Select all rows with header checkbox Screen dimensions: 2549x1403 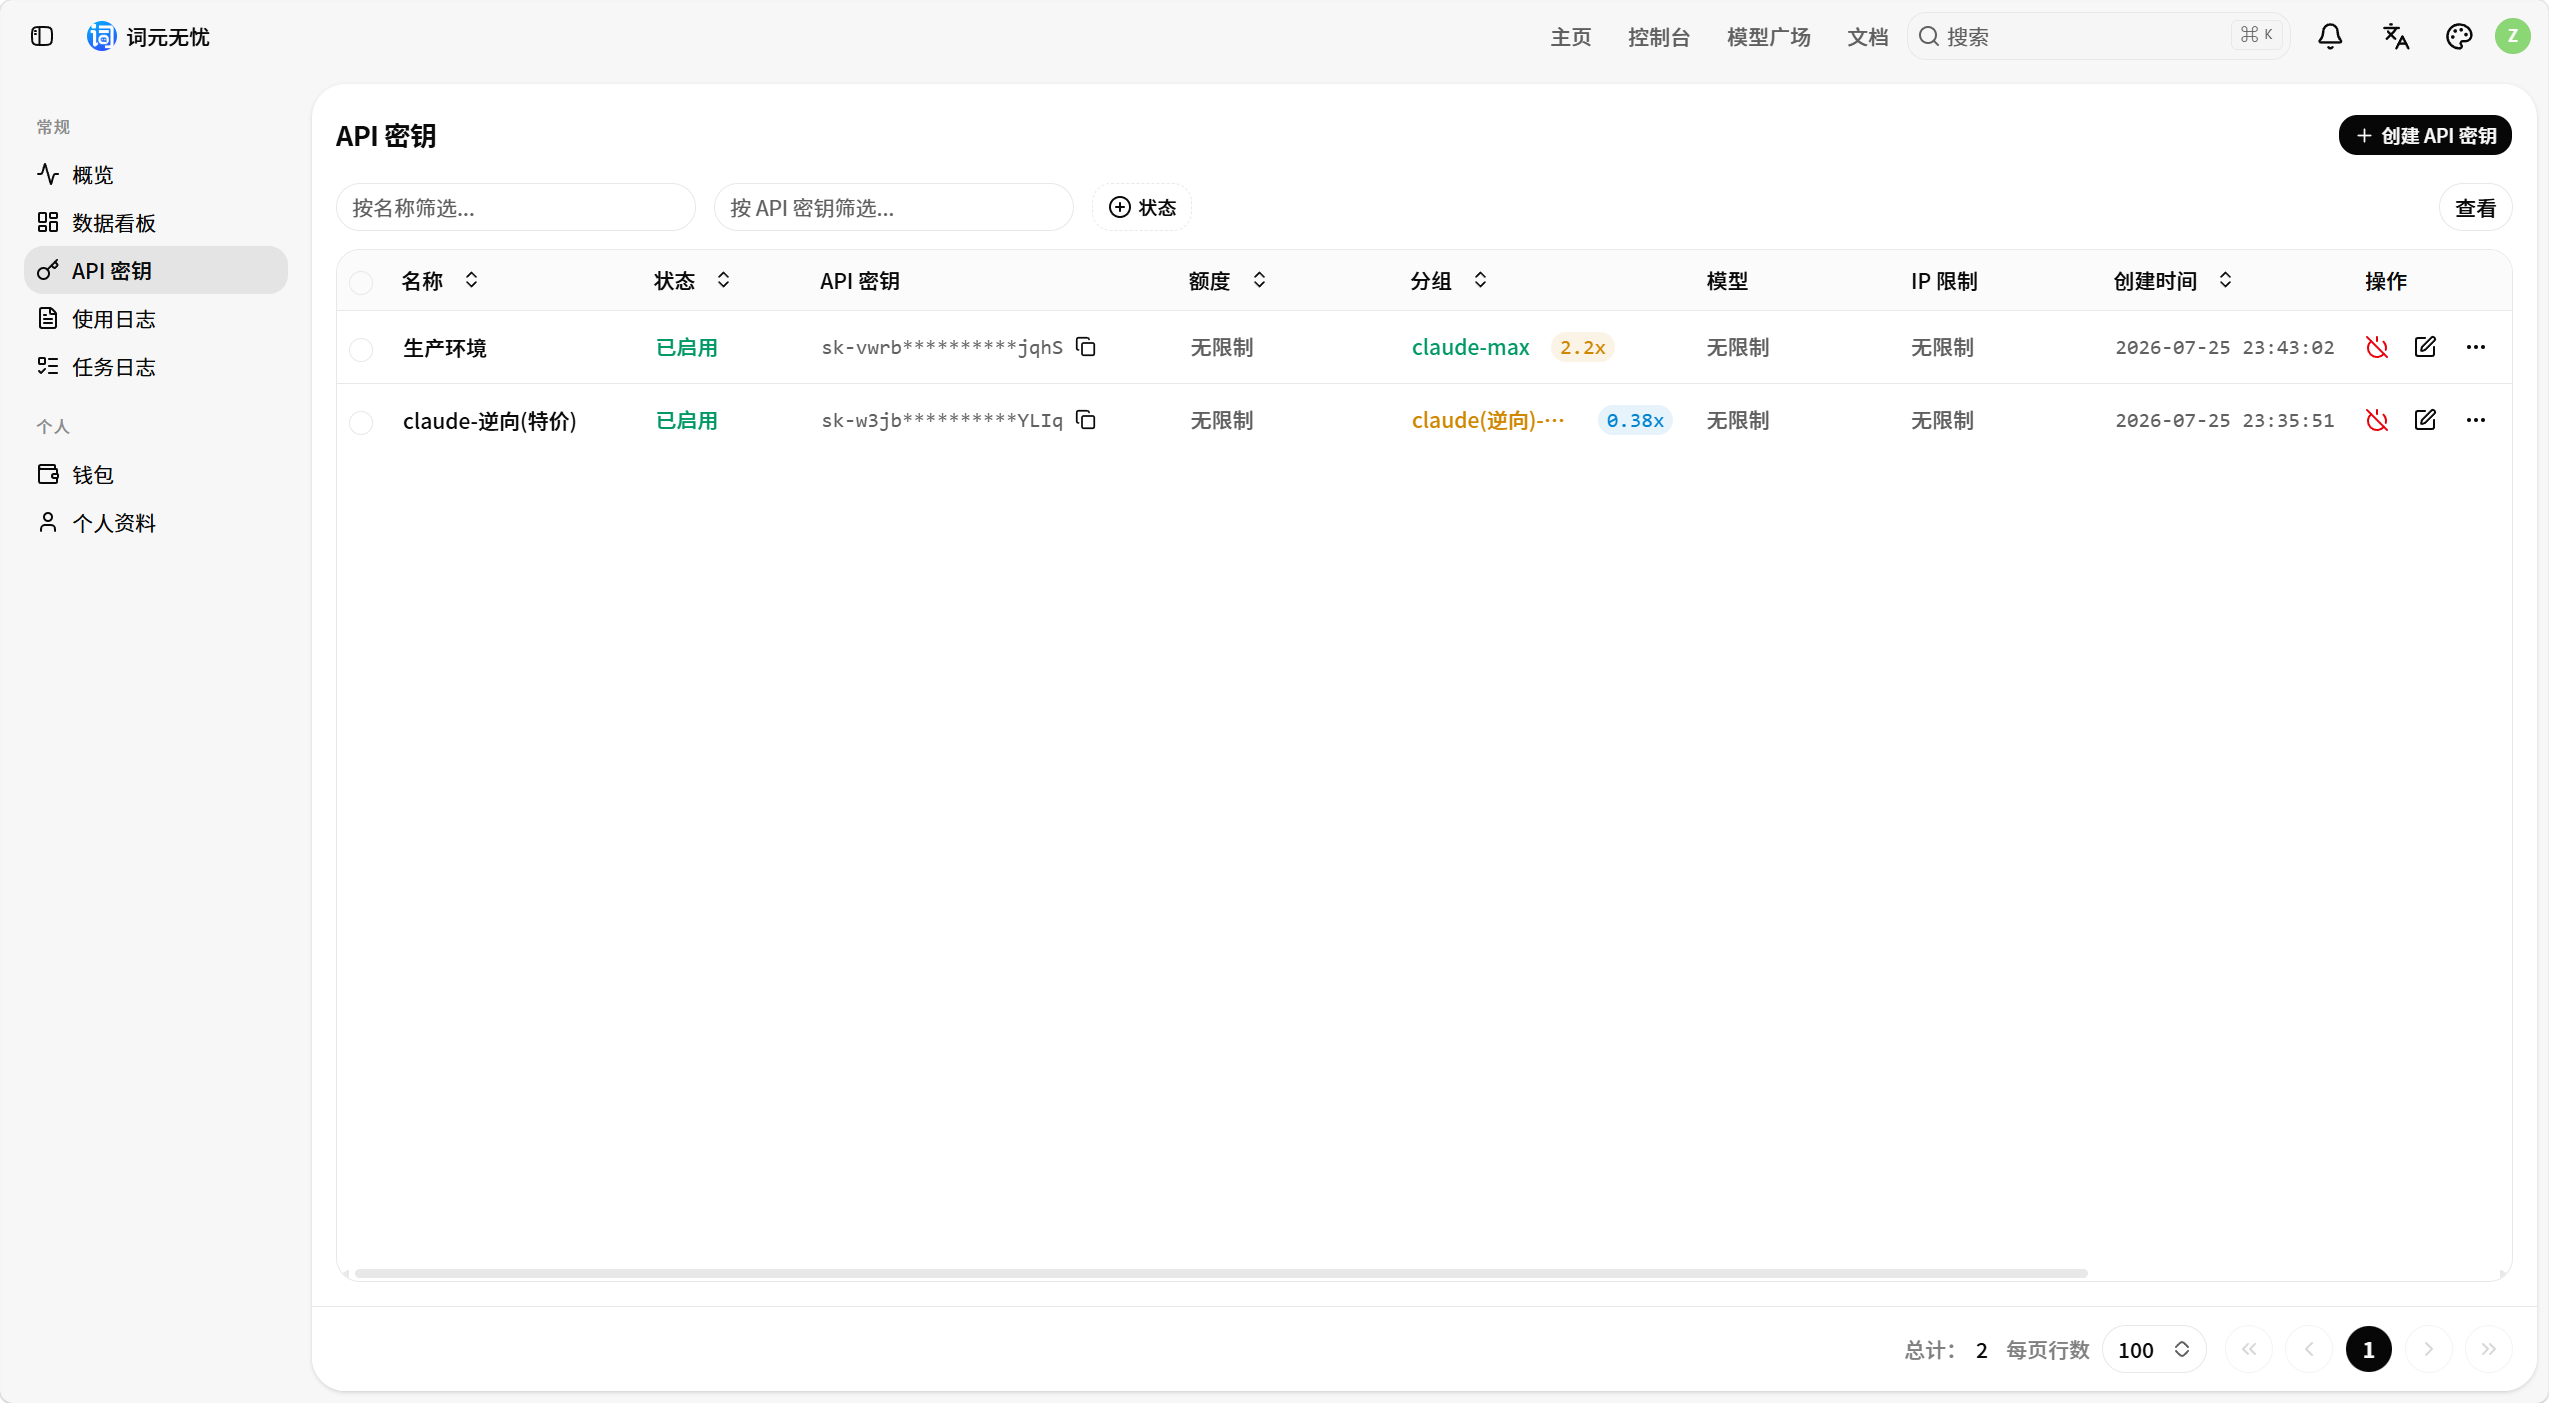tap(361, 282)
